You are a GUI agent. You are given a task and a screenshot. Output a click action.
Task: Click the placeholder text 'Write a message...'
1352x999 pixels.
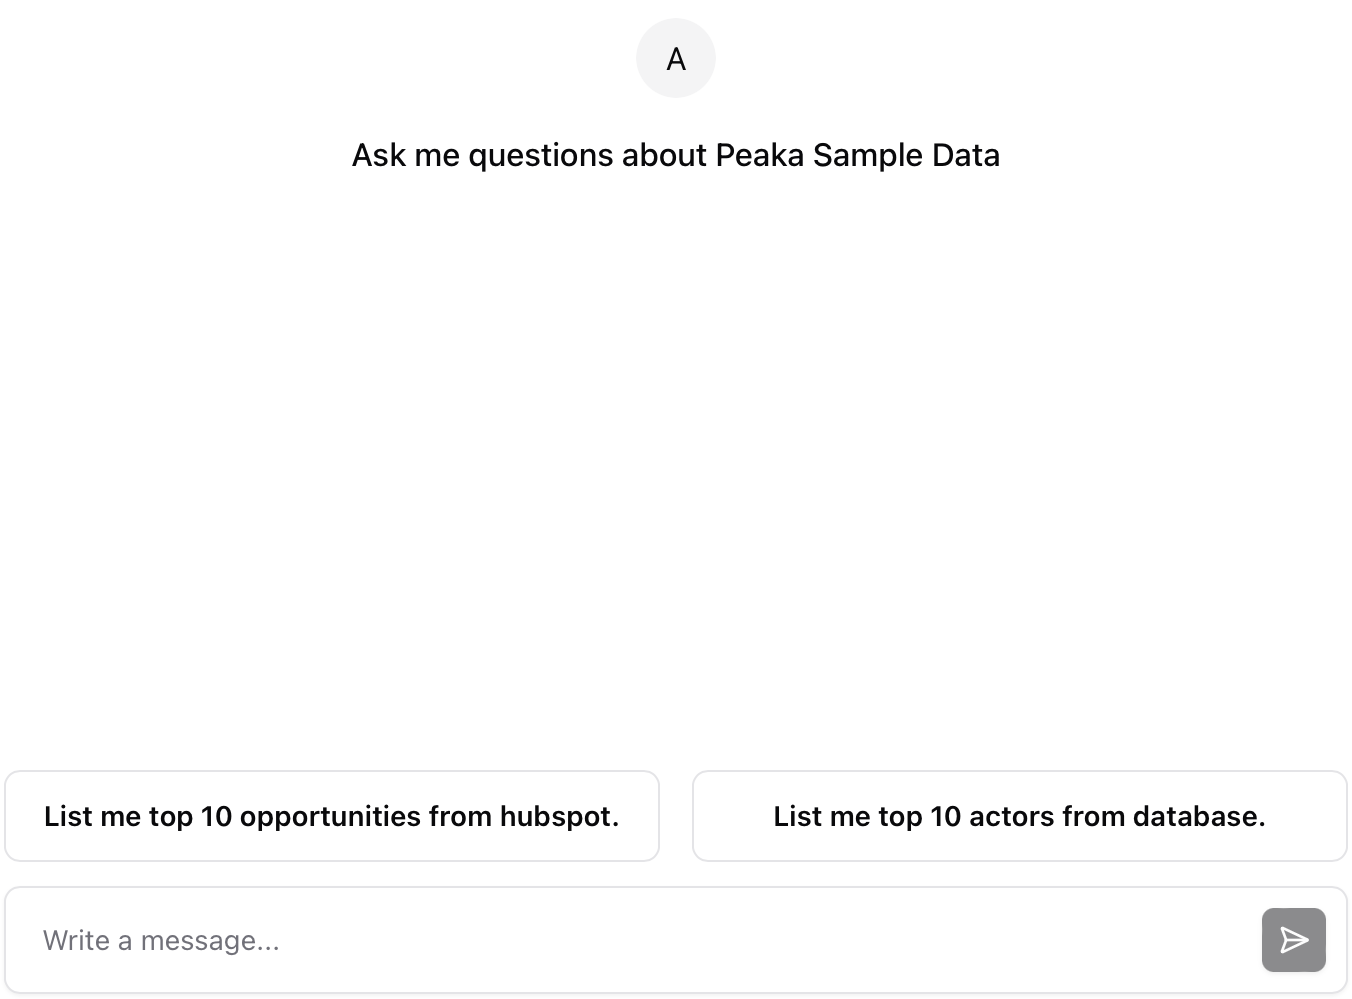pyautogui.click(x=161, y=940)
